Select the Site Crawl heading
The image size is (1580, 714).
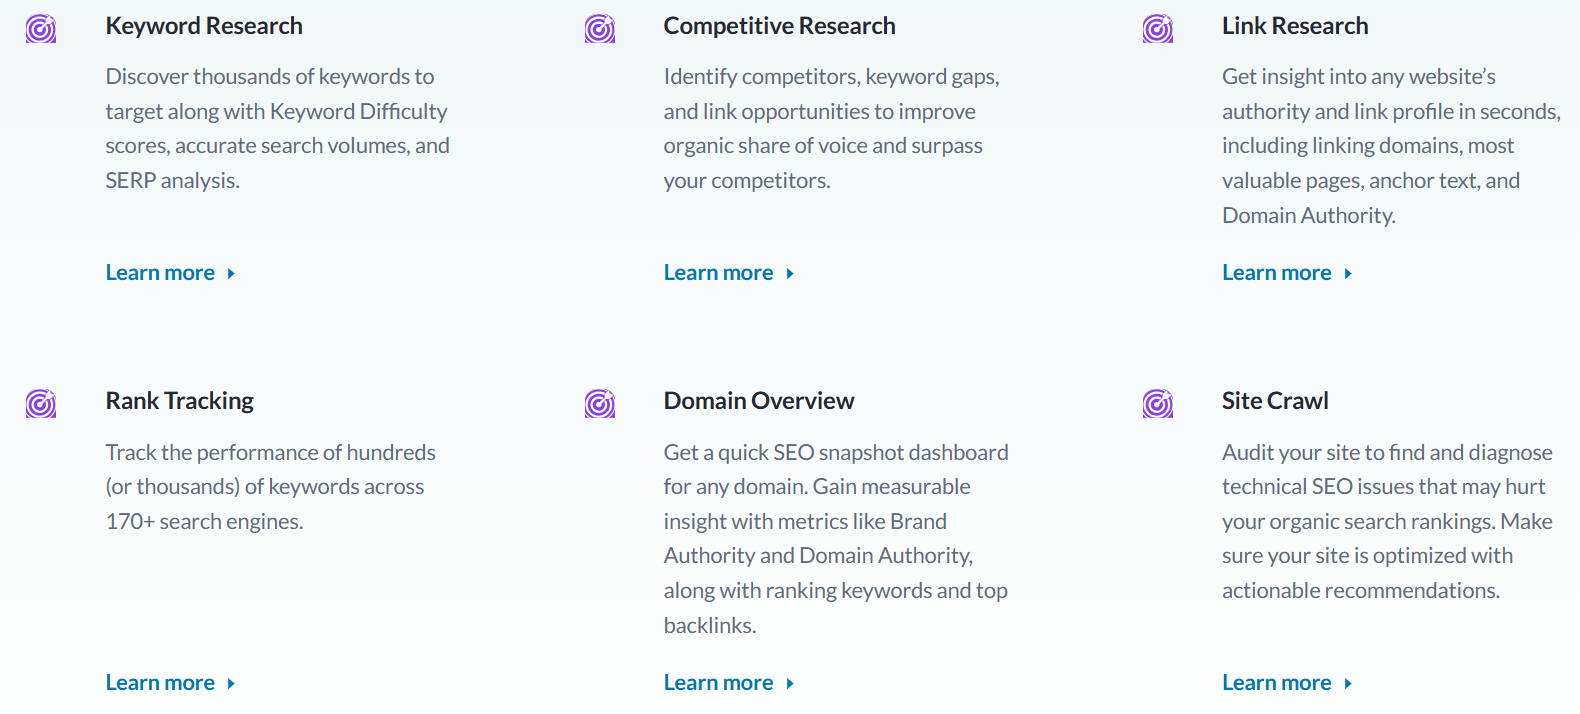coord(1274,401)
